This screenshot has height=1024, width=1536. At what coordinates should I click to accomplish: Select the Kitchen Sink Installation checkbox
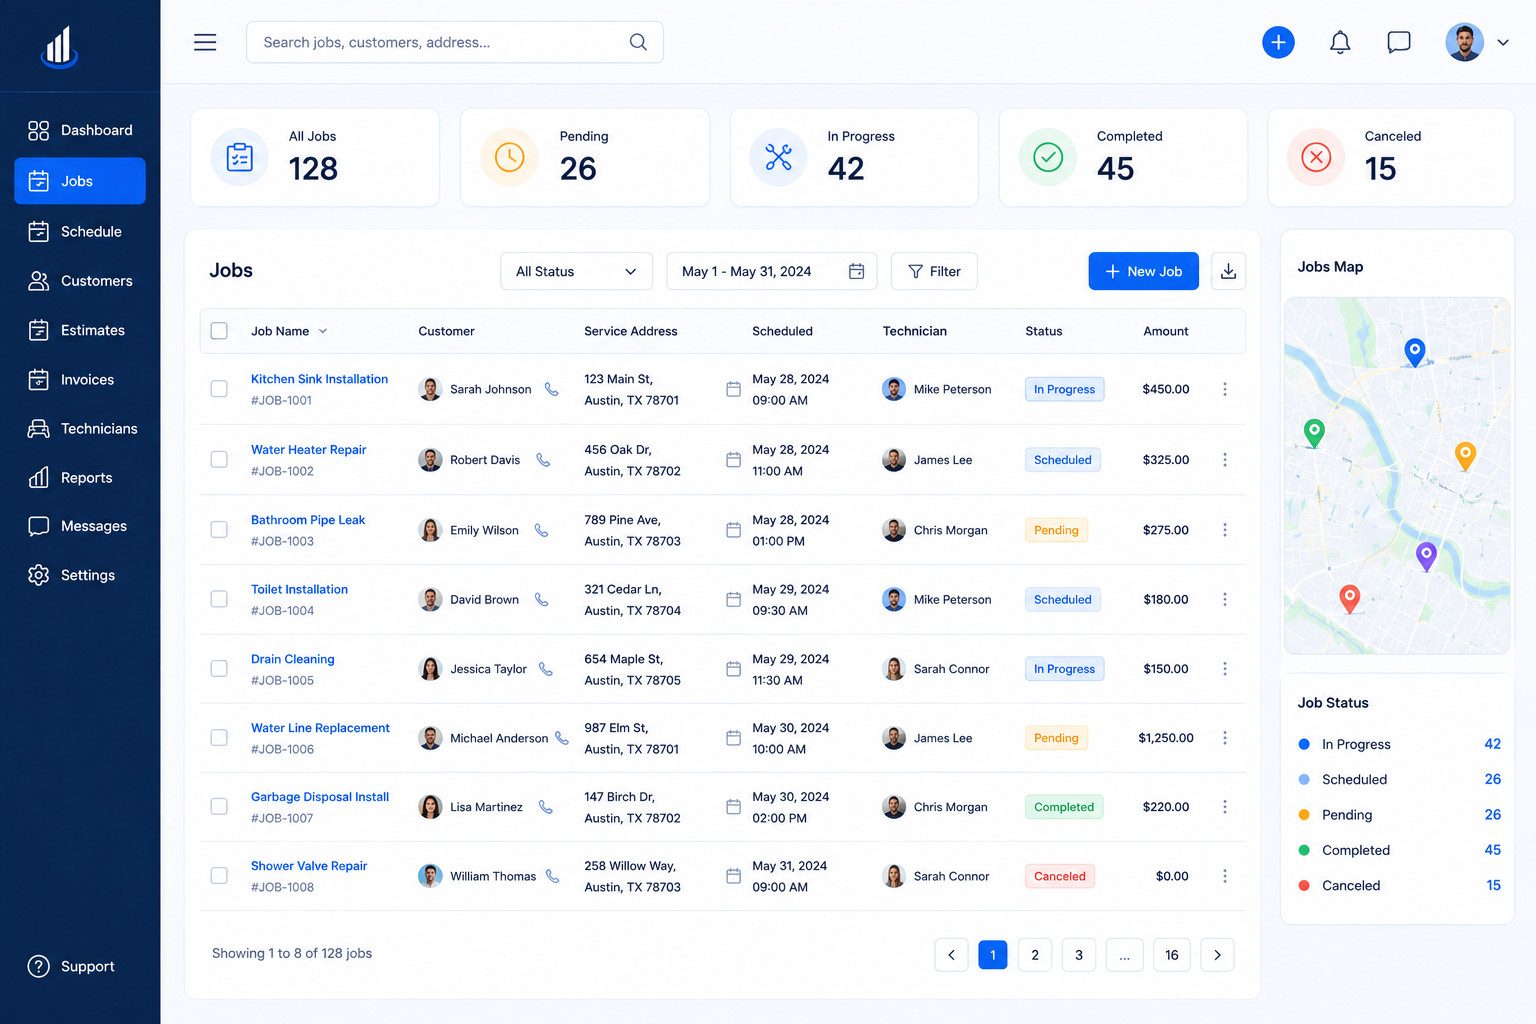(219, 389)
